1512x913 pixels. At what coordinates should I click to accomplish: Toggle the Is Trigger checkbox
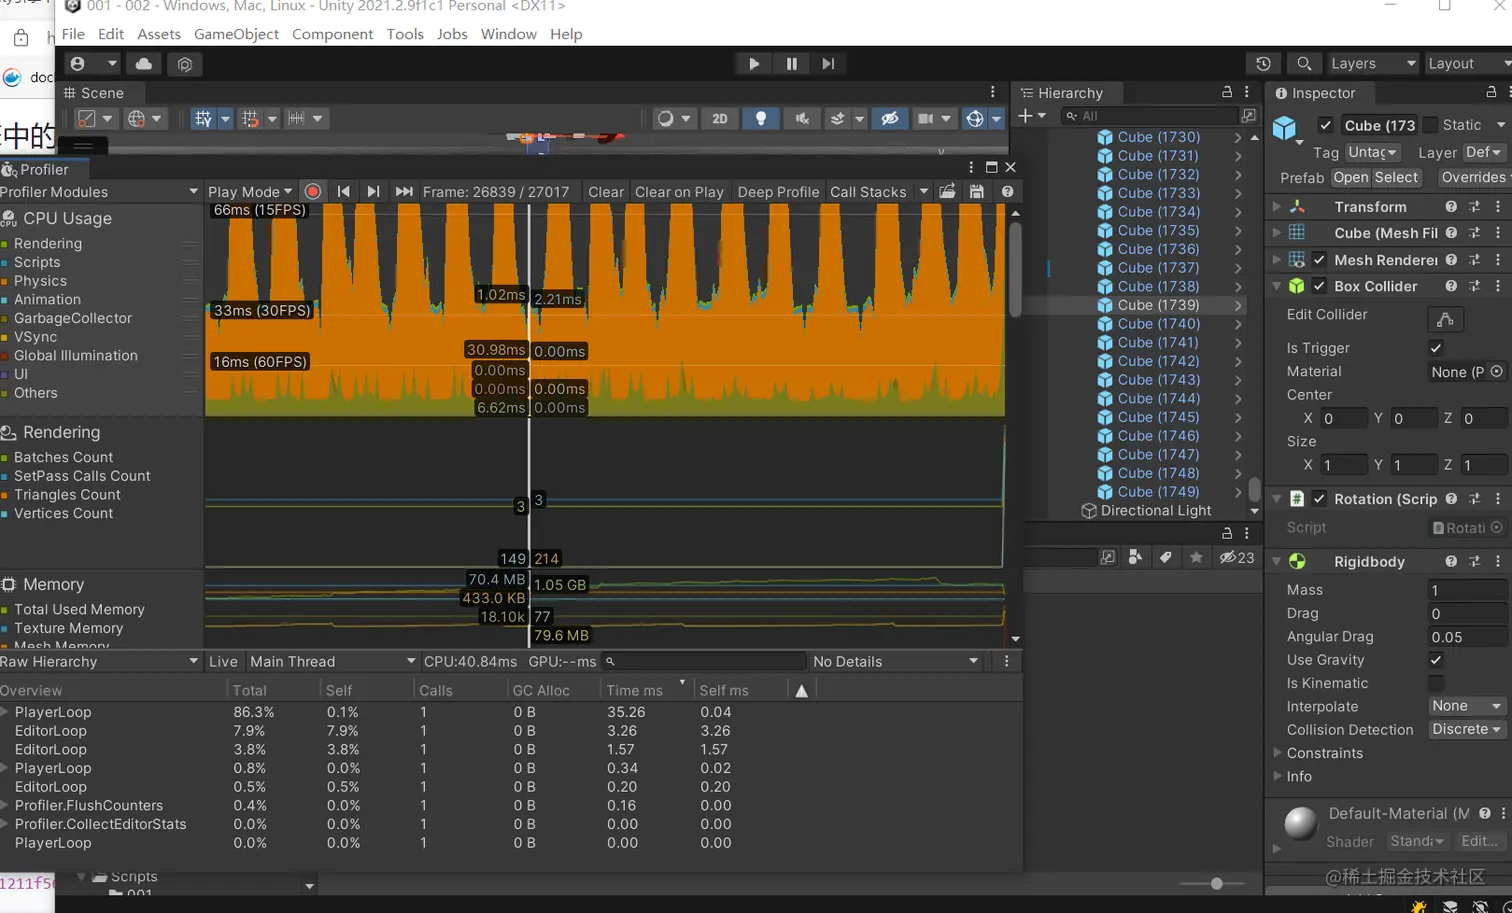coord(1436,348)
